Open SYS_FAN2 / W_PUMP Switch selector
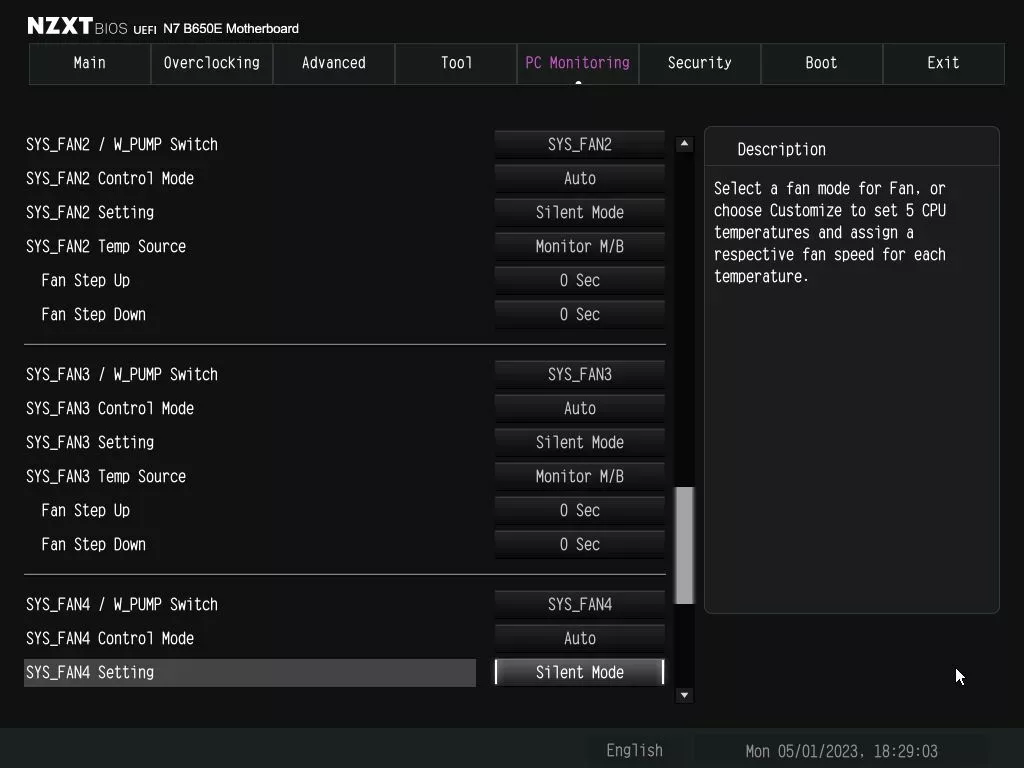Viewport: 1024px width, 768px height. point(579,144)
